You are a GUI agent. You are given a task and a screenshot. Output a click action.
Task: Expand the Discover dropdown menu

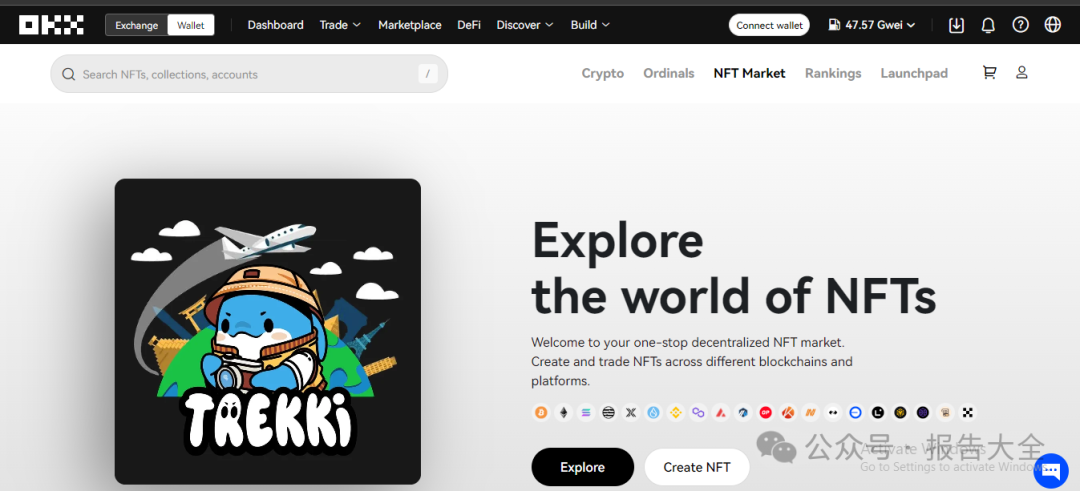tap(525, 25)
